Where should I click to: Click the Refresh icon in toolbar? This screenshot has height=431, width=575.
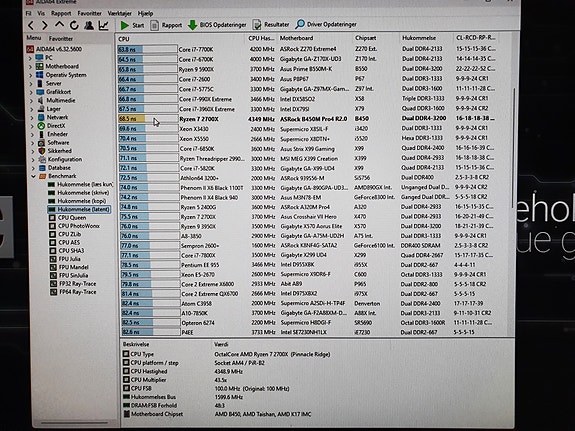coord(74,25)
